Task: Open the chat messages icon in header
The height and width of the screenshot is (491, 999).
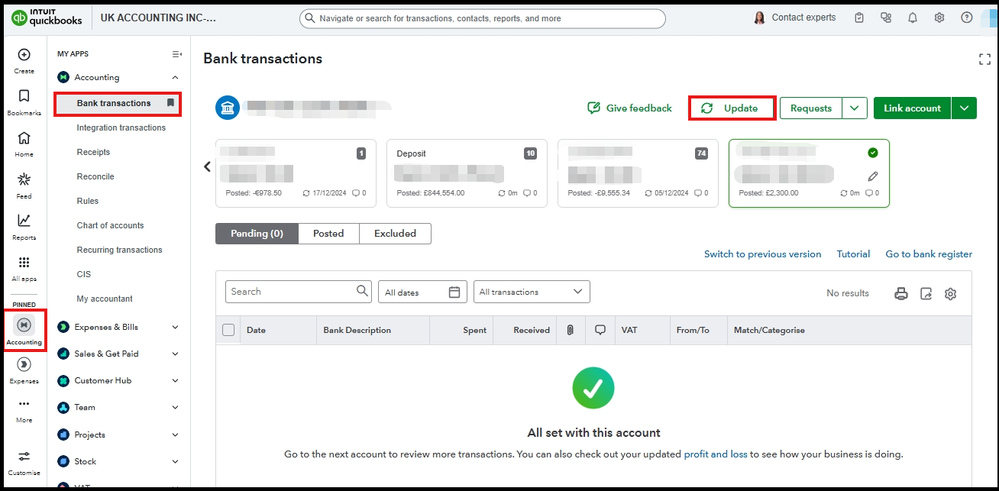Action: 886,18
